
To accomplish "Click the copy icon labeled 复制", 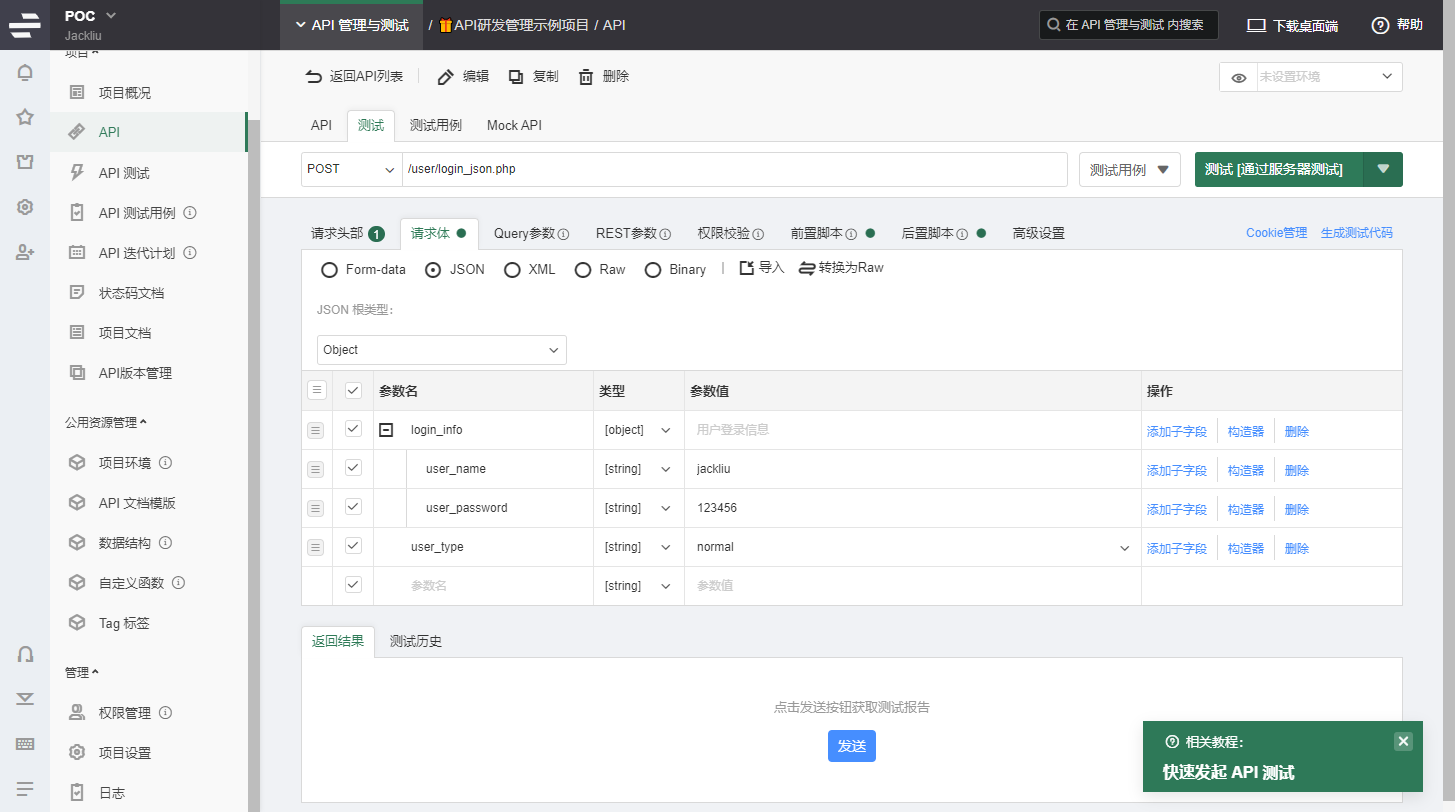I will [516, 77].
